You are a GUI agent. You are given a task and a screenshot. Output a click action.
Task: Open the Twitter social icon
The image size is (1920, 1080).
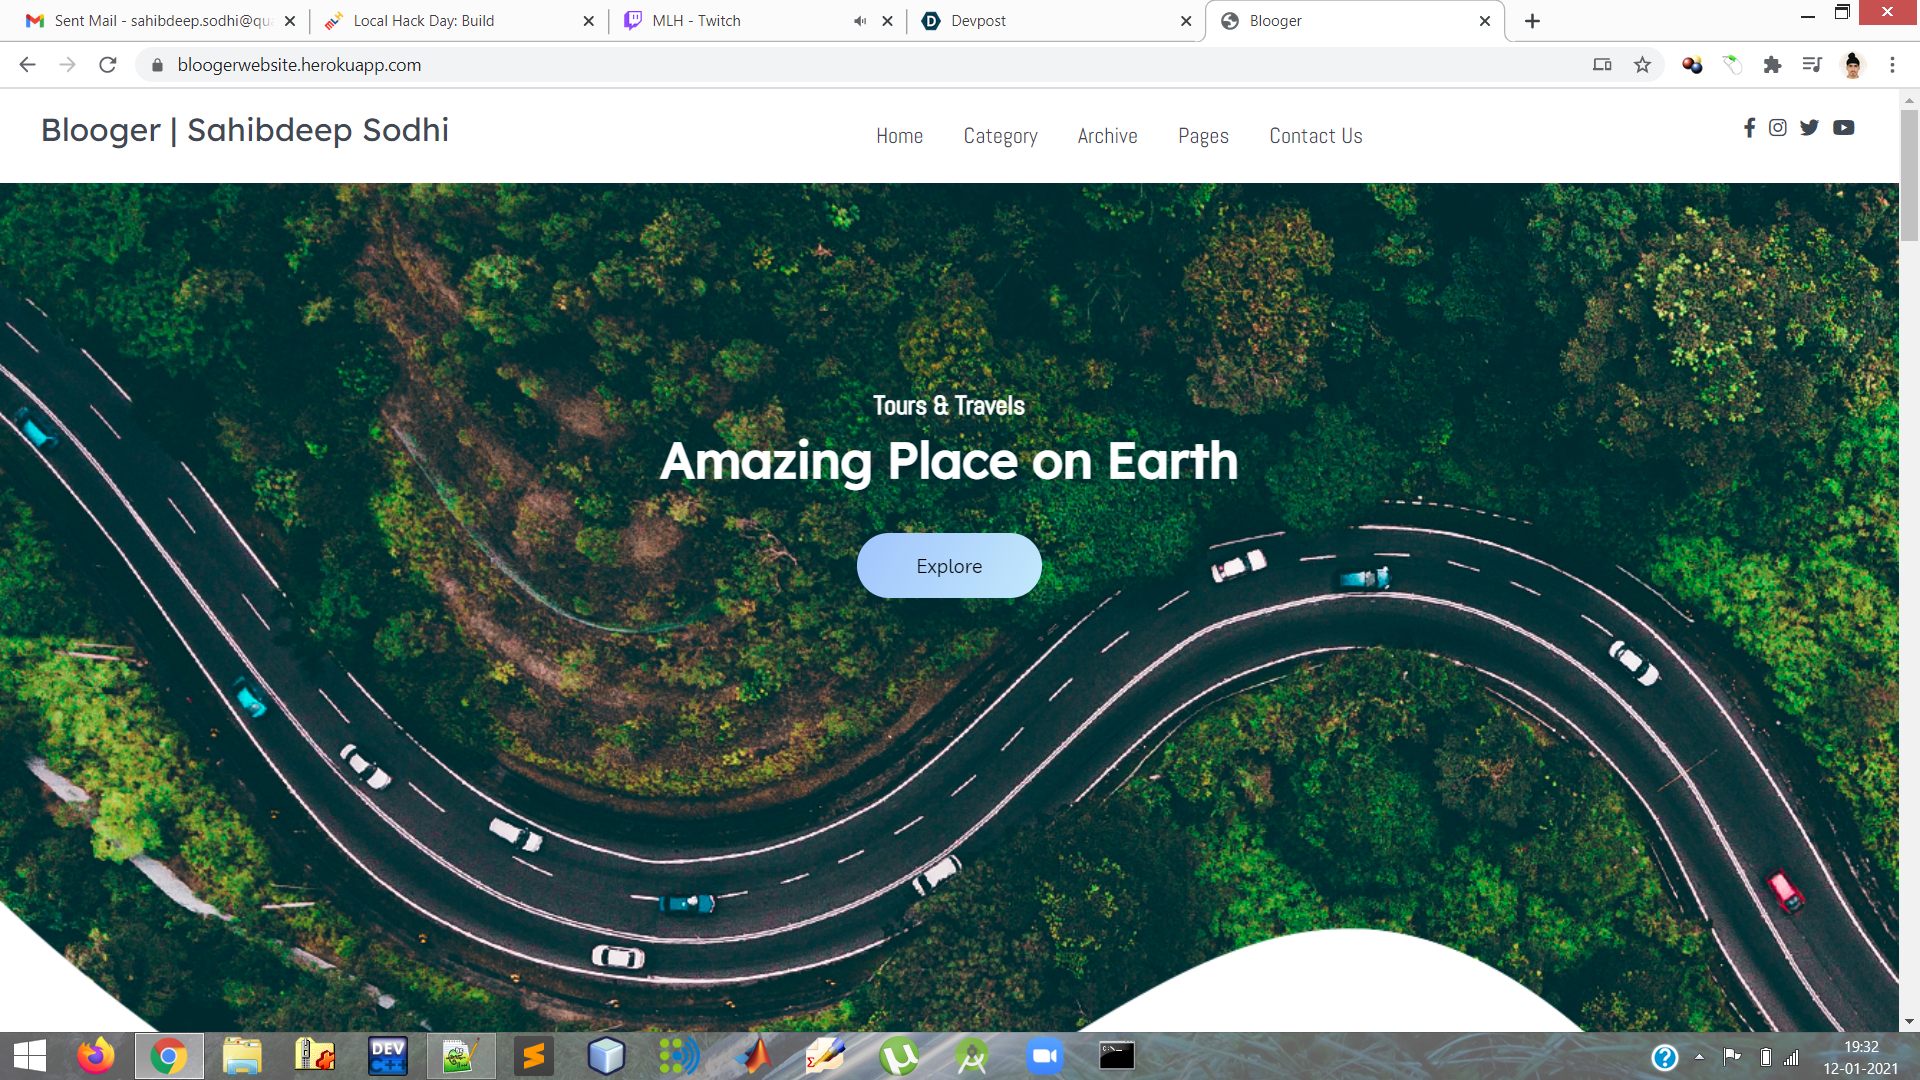[1809, 128]
